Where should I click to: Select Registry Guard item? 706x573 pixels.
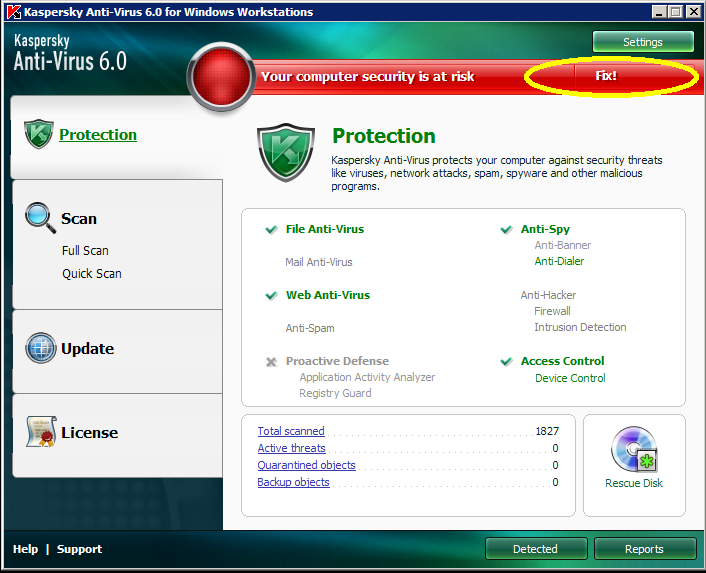pos(335,393)
